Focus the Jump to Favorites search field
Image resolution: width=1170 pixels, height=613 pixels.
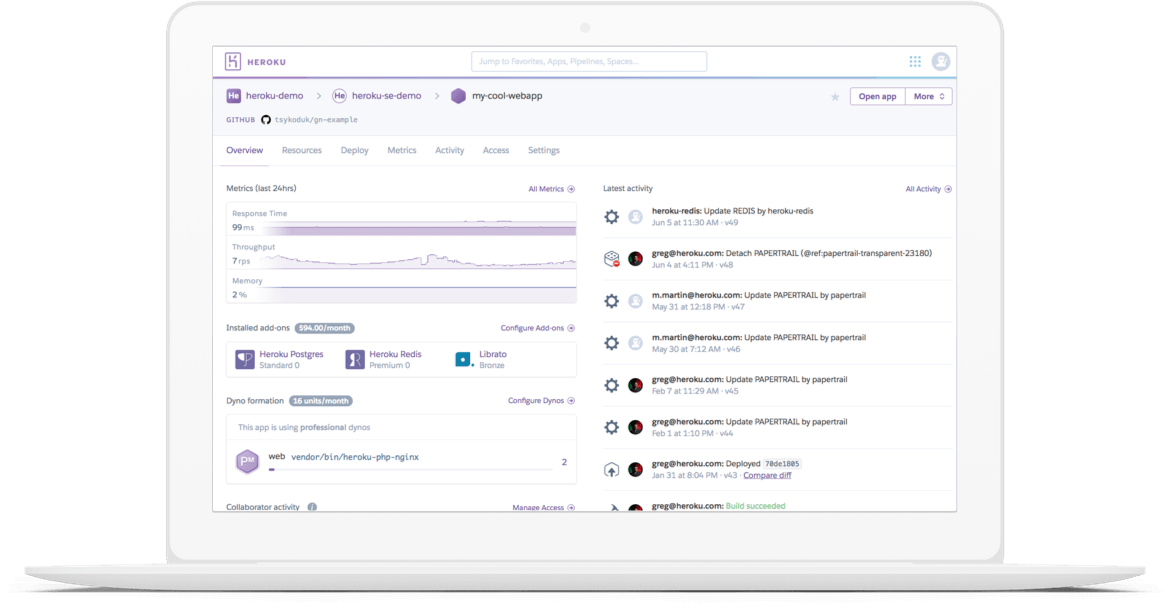click(x=589, y=62)
